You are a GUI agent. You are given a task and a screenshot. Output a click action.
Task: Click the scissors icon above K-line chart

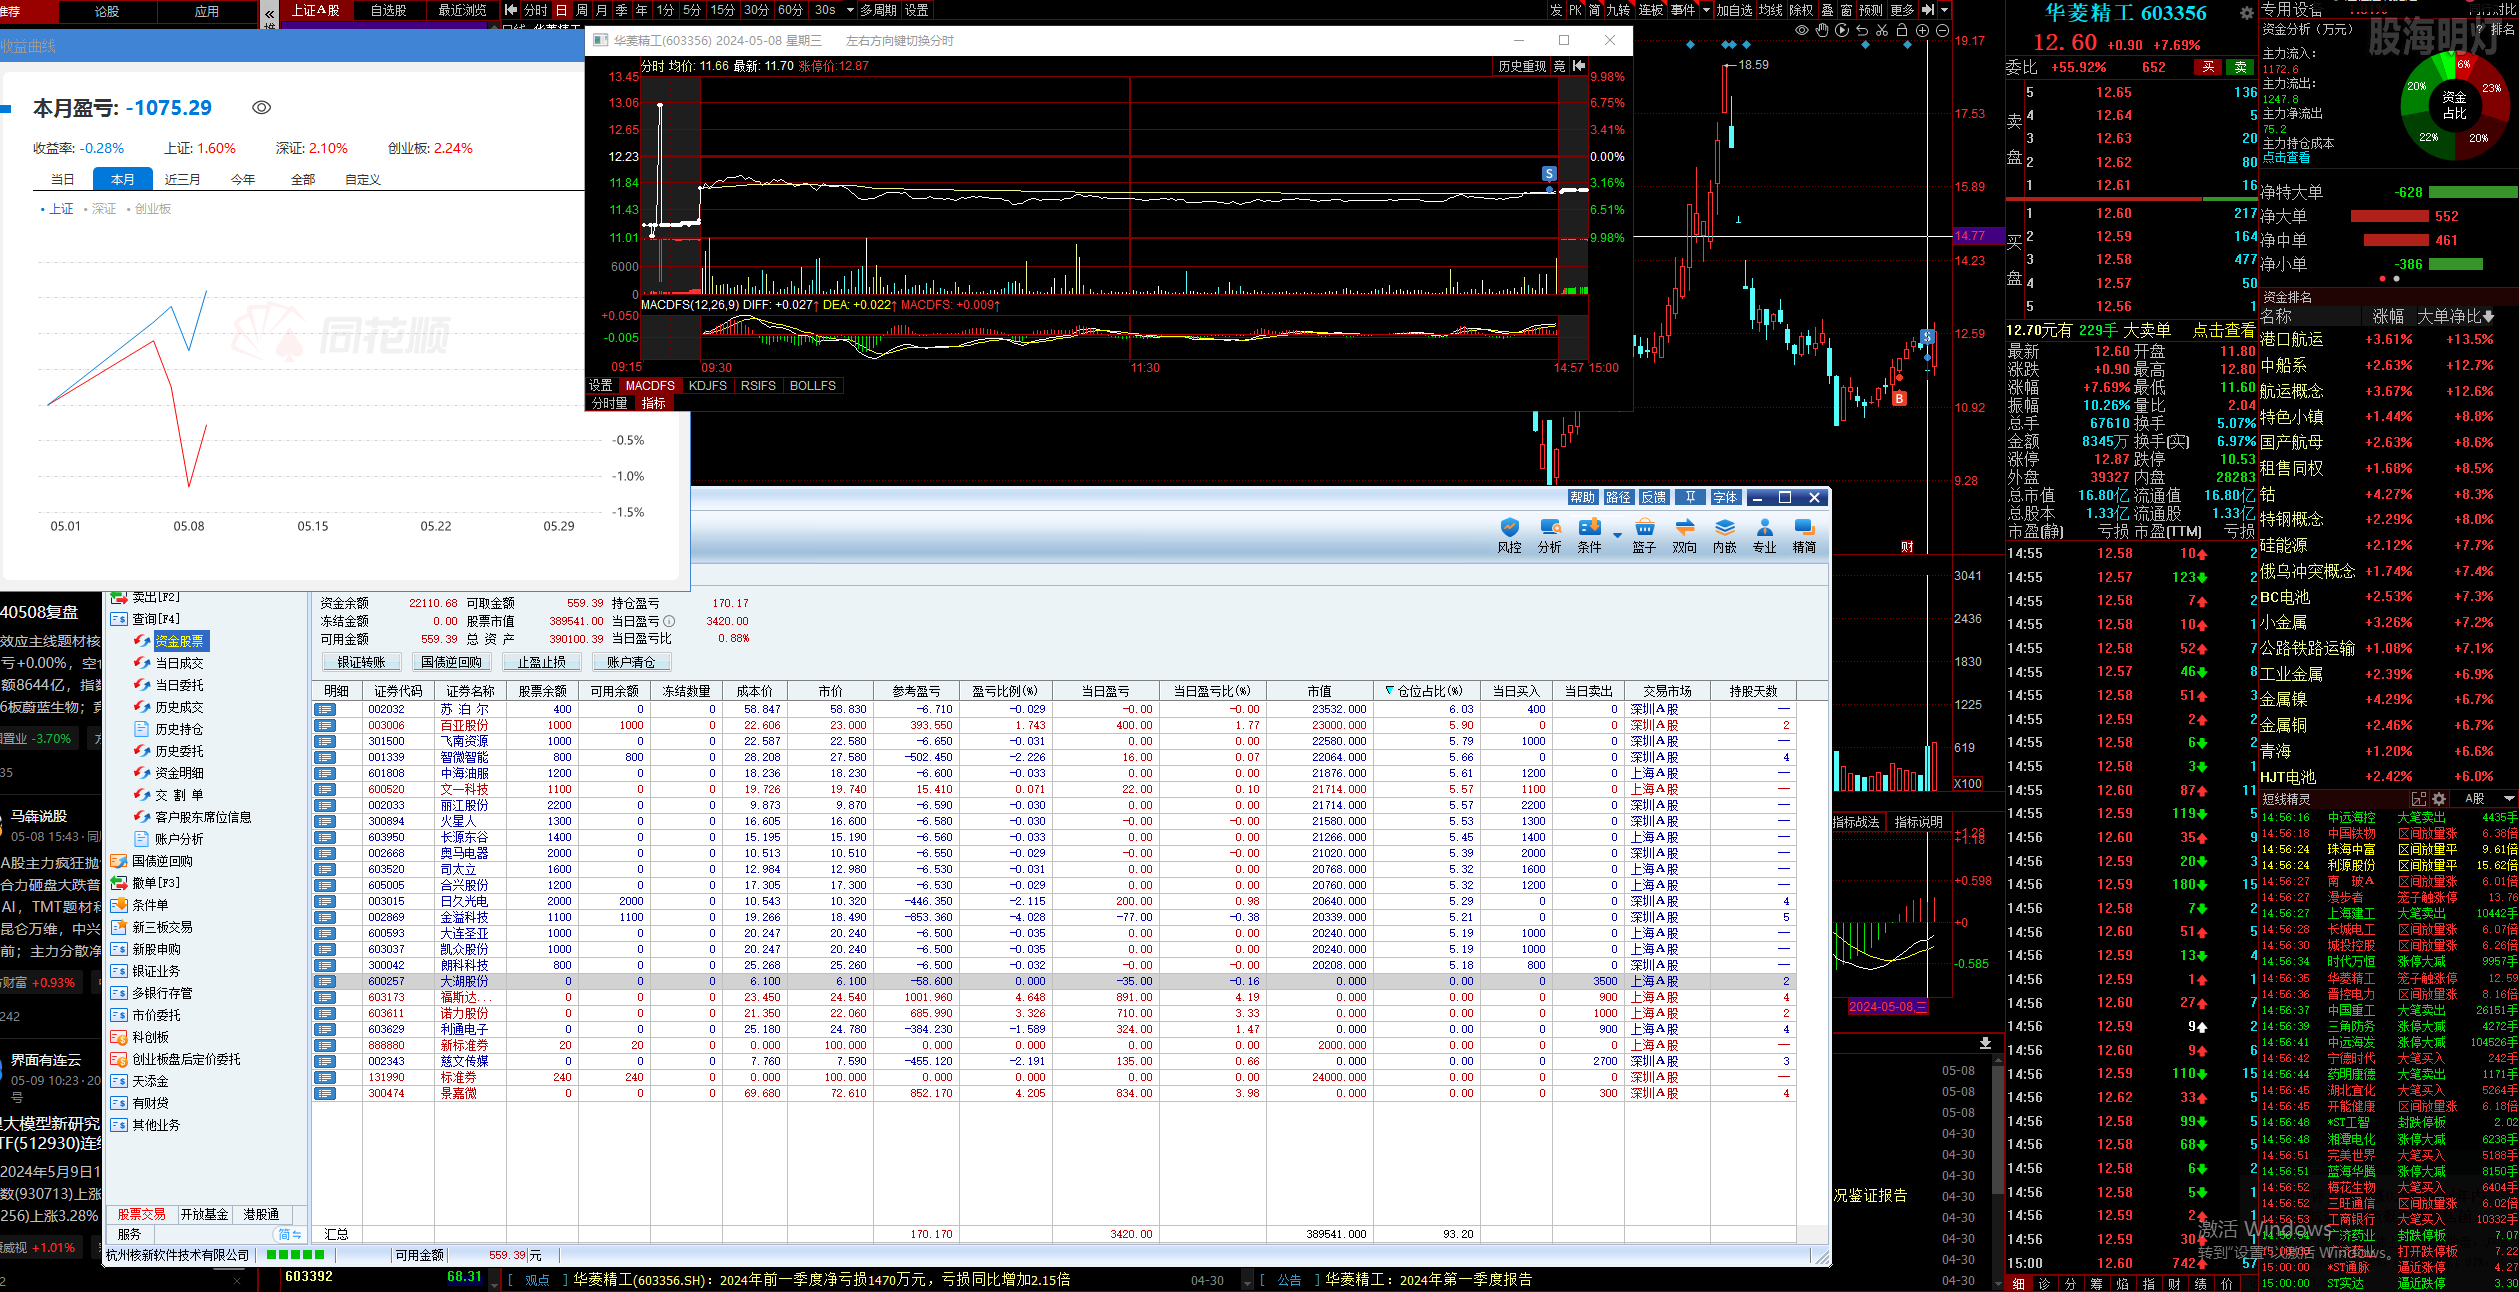pyautogui.click(x=1882, y=31)
